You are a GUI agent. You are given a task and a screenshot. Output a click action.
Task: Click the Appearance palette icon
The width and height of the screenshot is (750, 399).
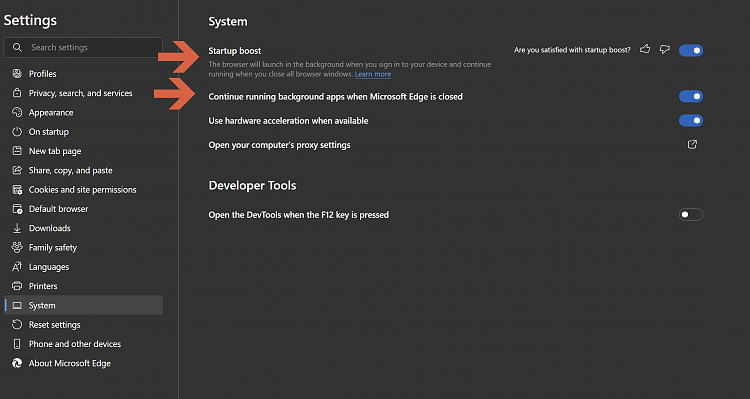click(x=17, y=112)
